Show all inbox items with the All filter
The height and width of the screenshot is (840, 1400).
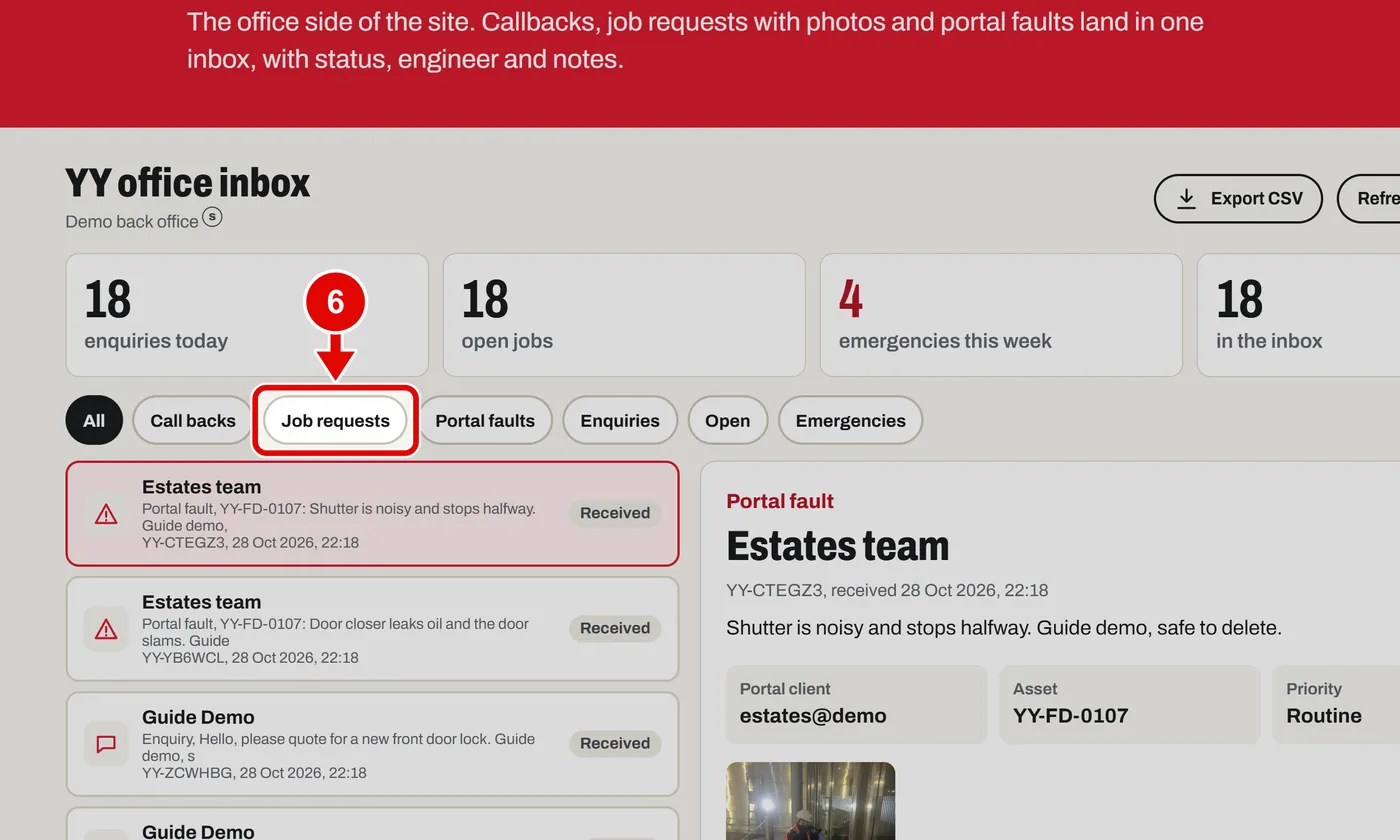coord(94,420)
